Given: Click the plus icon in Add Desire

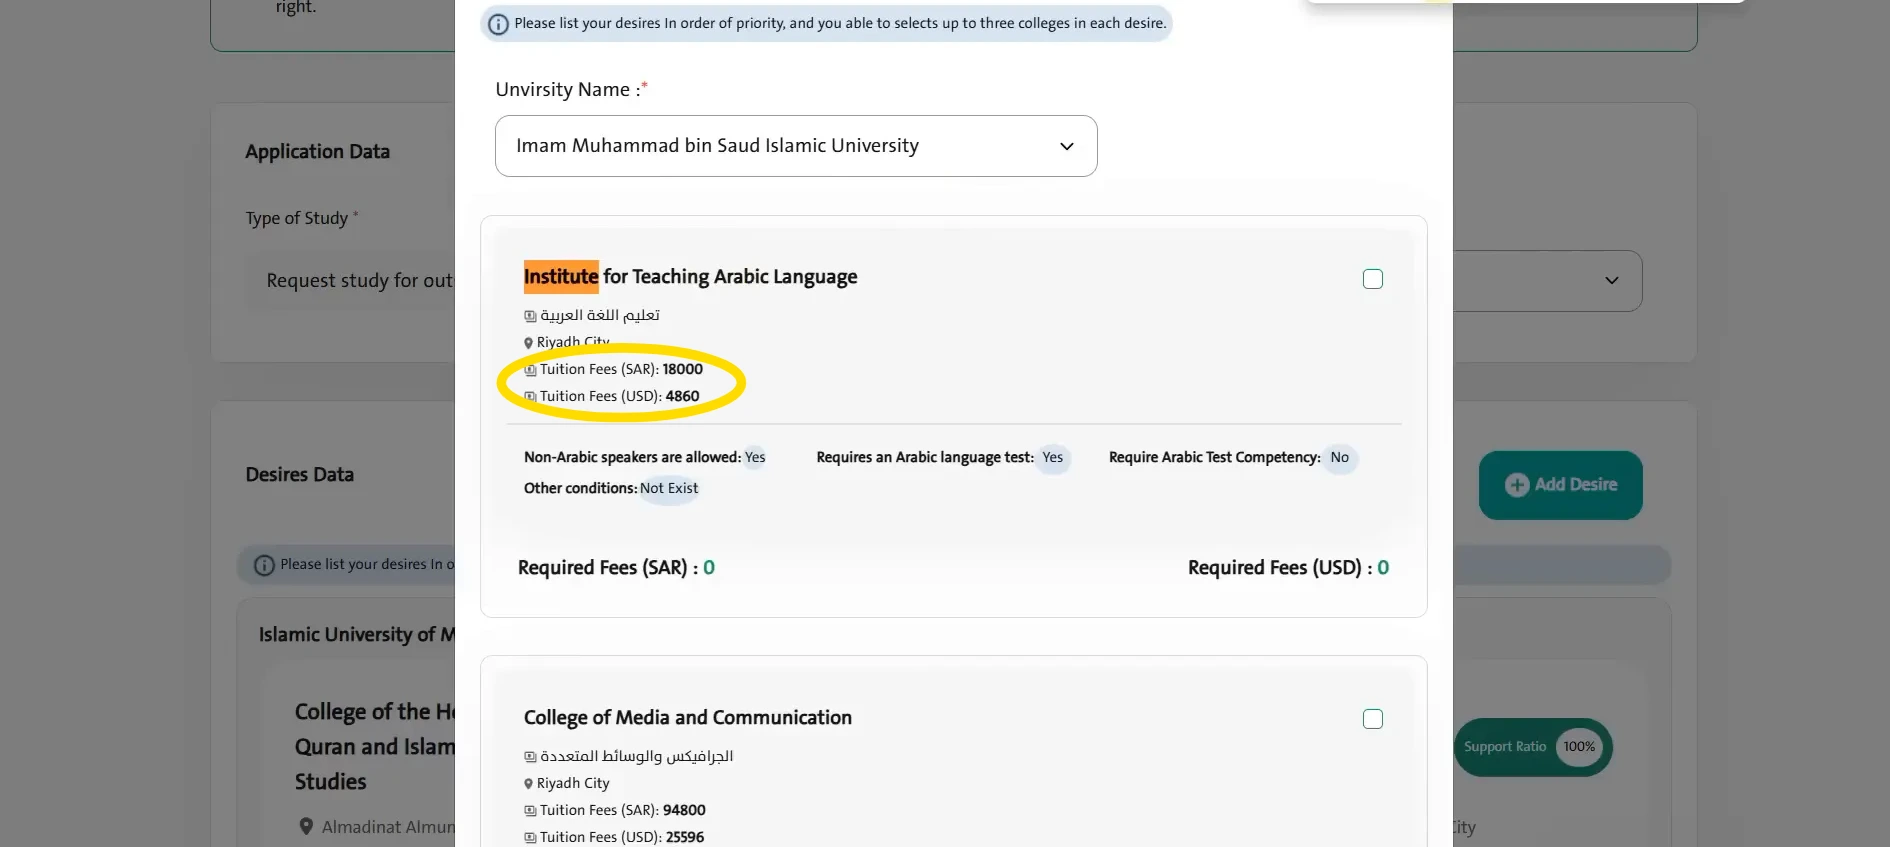Looking at the screenshot, I should [x=1517, y=485].
